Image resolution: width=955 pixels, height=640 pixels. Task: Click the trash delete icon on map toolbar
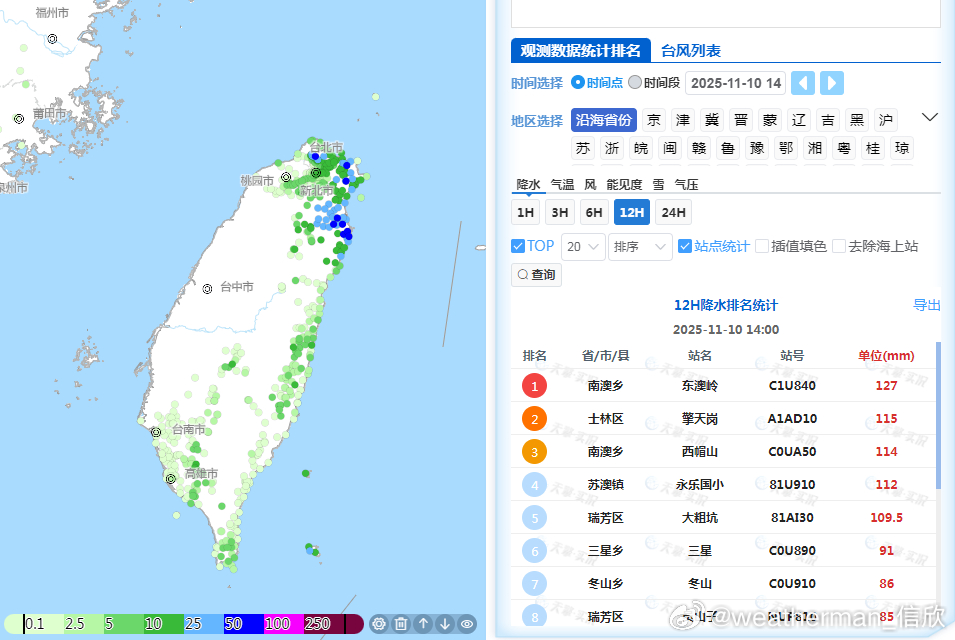click(x=401, y=623)
